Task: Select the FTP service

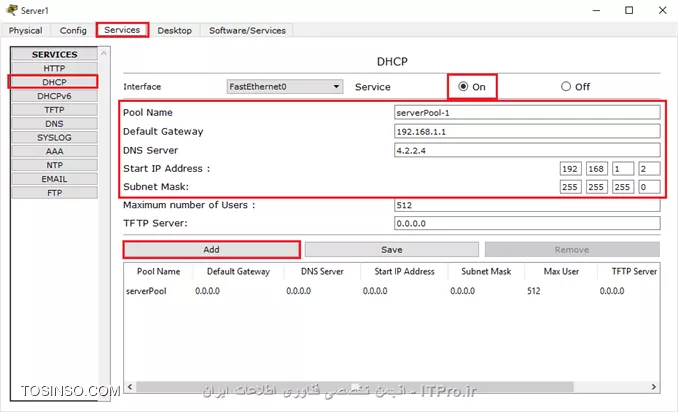Action: (54, 193)
